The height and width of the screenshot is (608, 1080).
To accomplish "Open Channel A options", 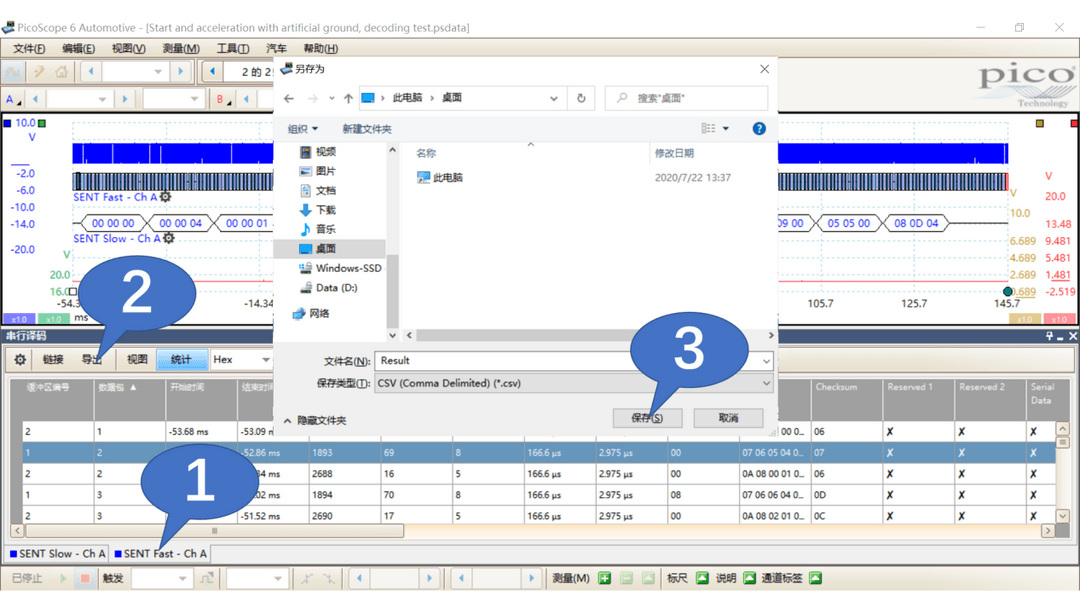I will point(12,99).
